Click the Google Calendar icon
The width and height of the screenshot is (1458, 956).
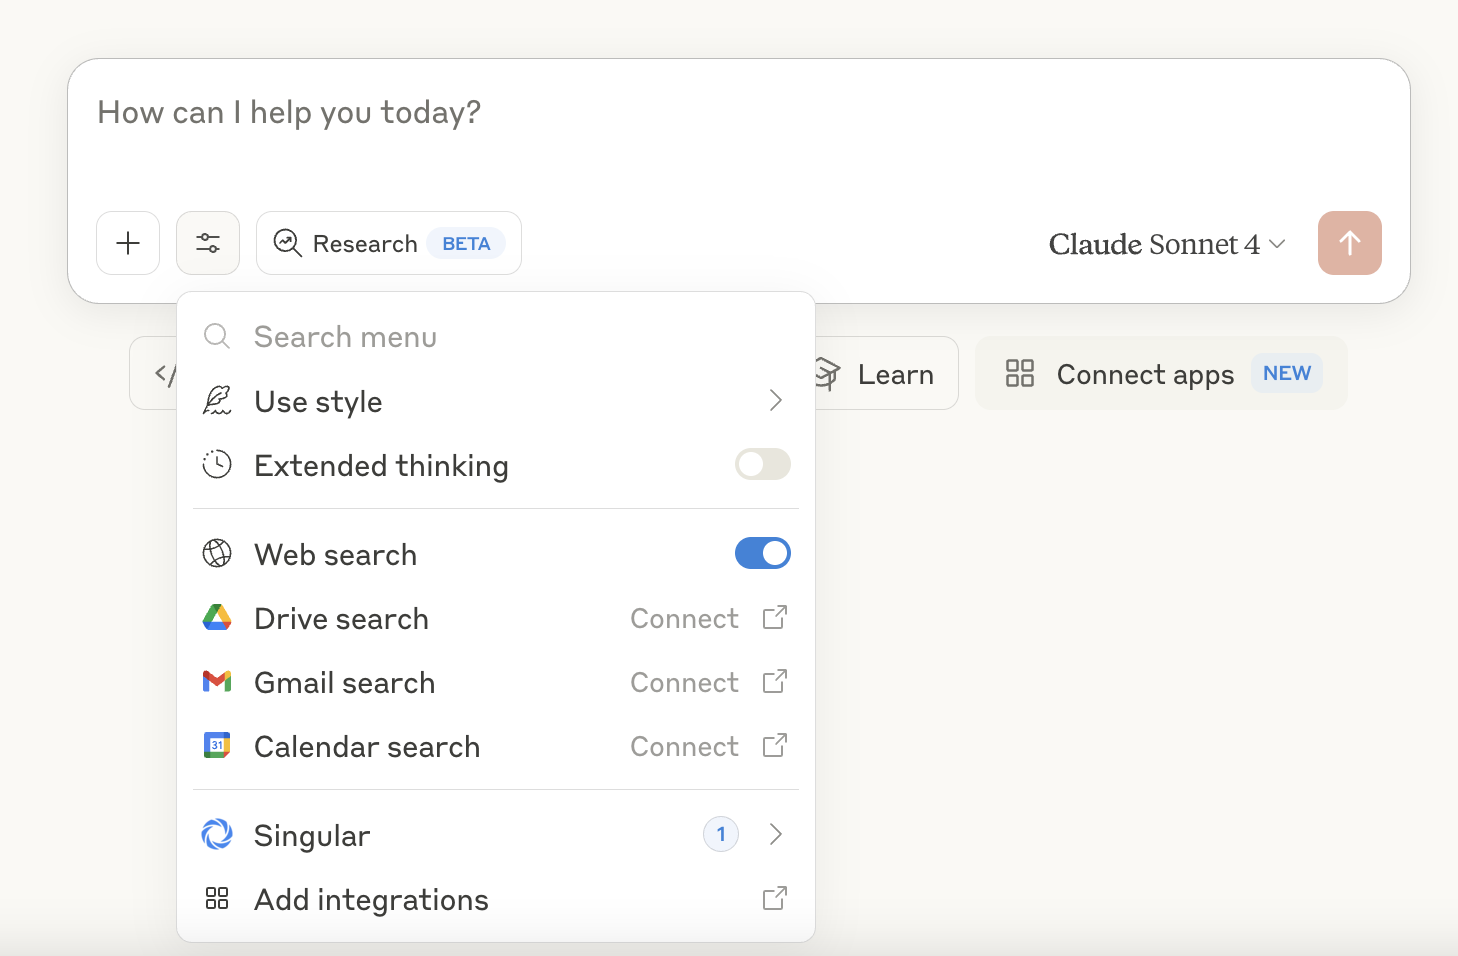(x=217, y=746)
